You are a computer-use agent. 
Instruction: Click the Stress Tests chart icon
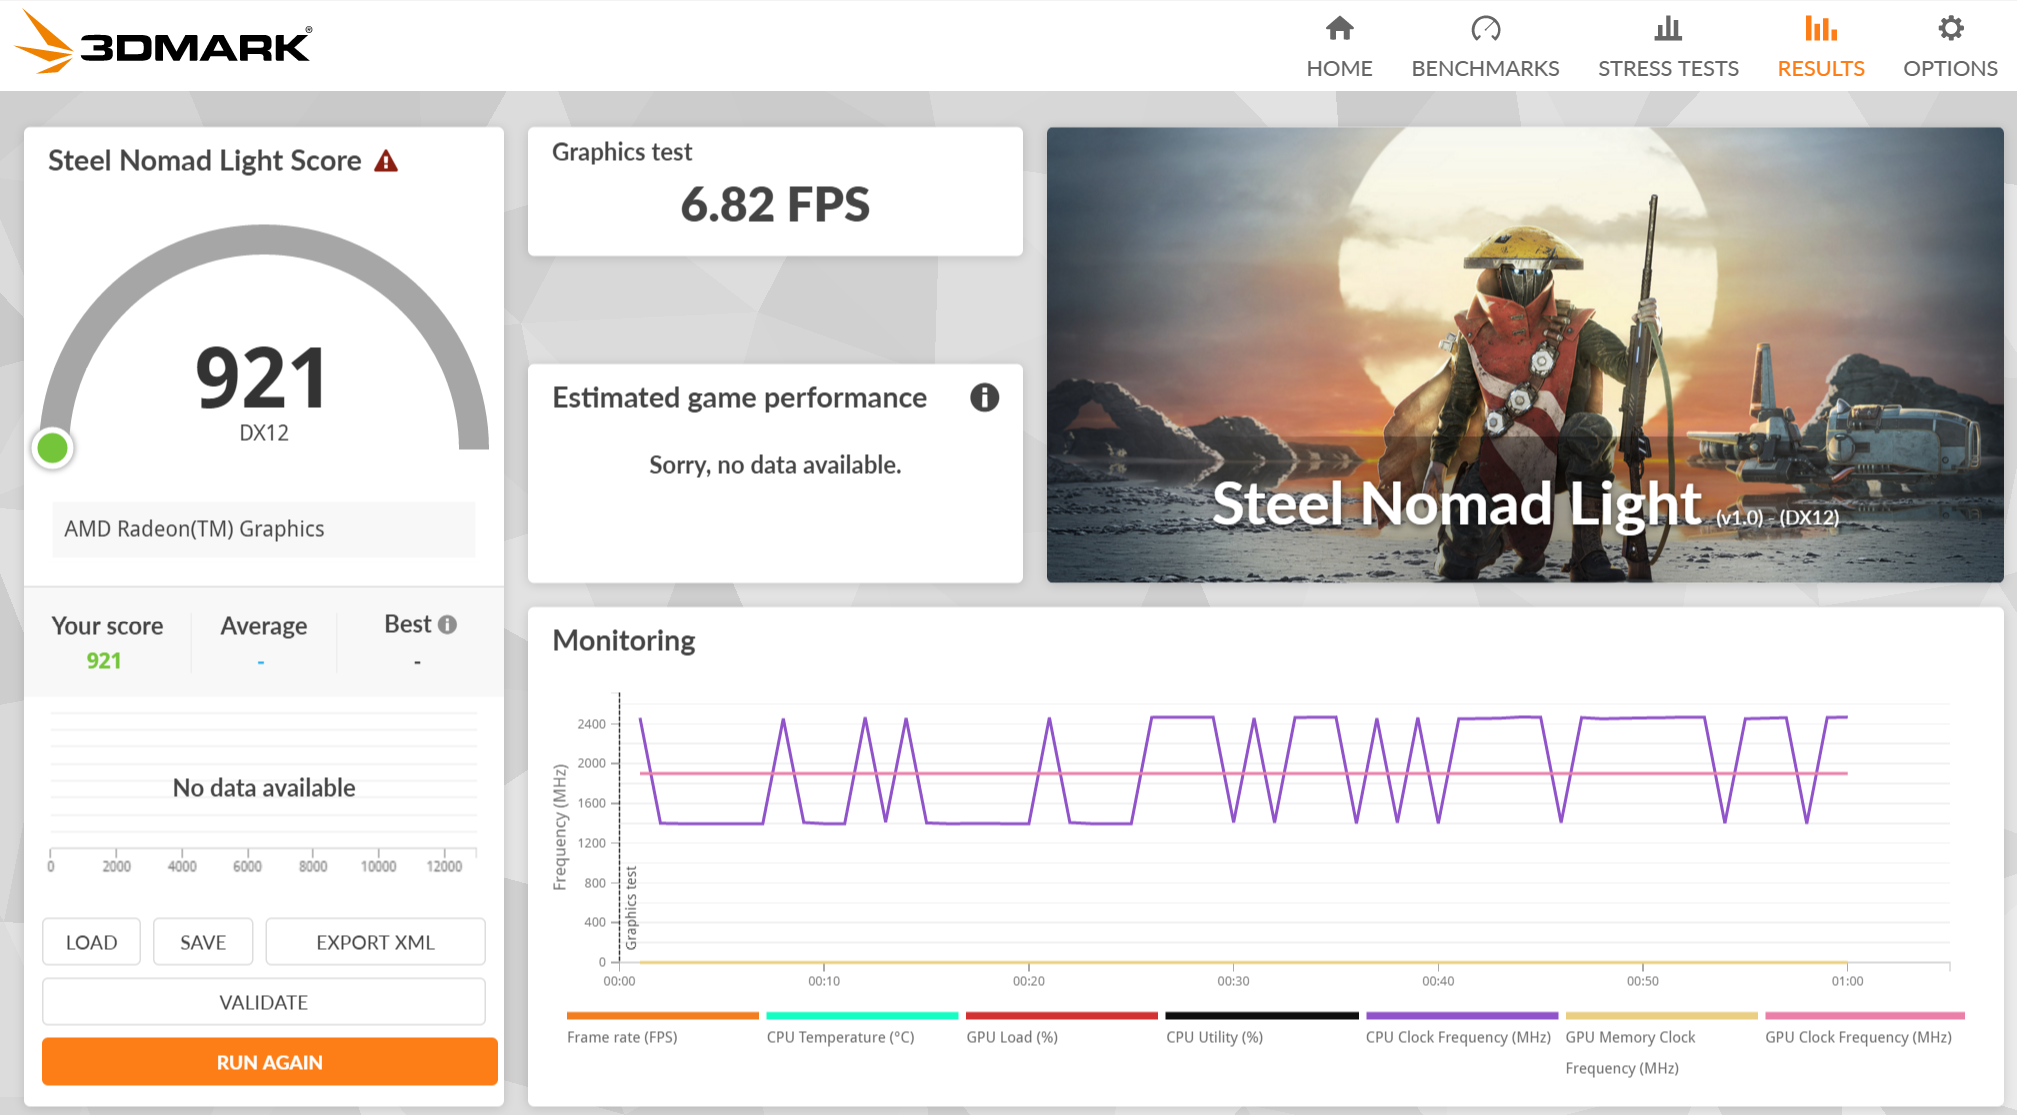(x=1667, y=28)
